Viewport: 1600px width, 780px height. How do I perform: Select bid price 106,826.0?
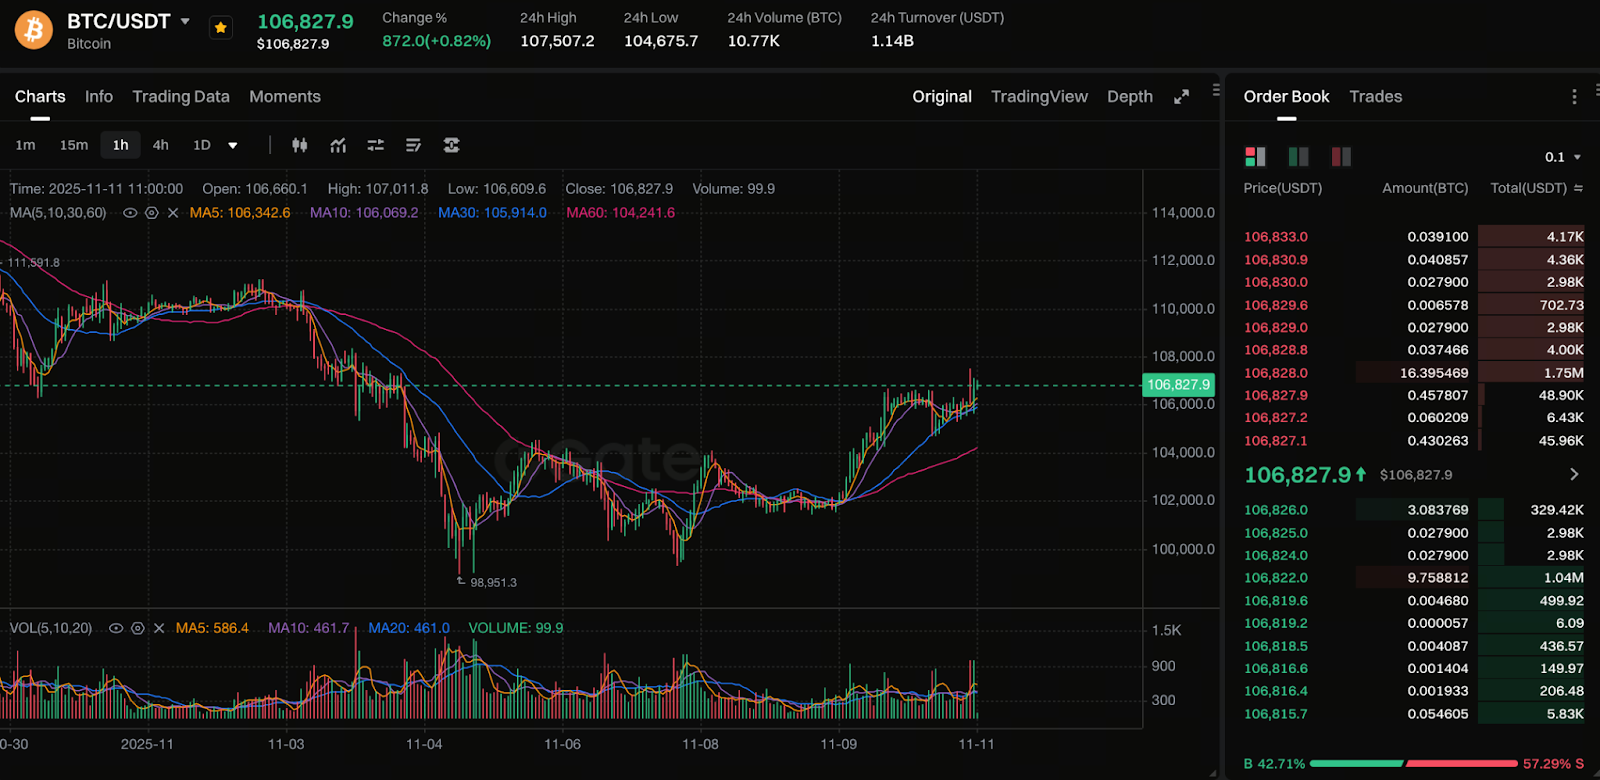pos(1276,510)
